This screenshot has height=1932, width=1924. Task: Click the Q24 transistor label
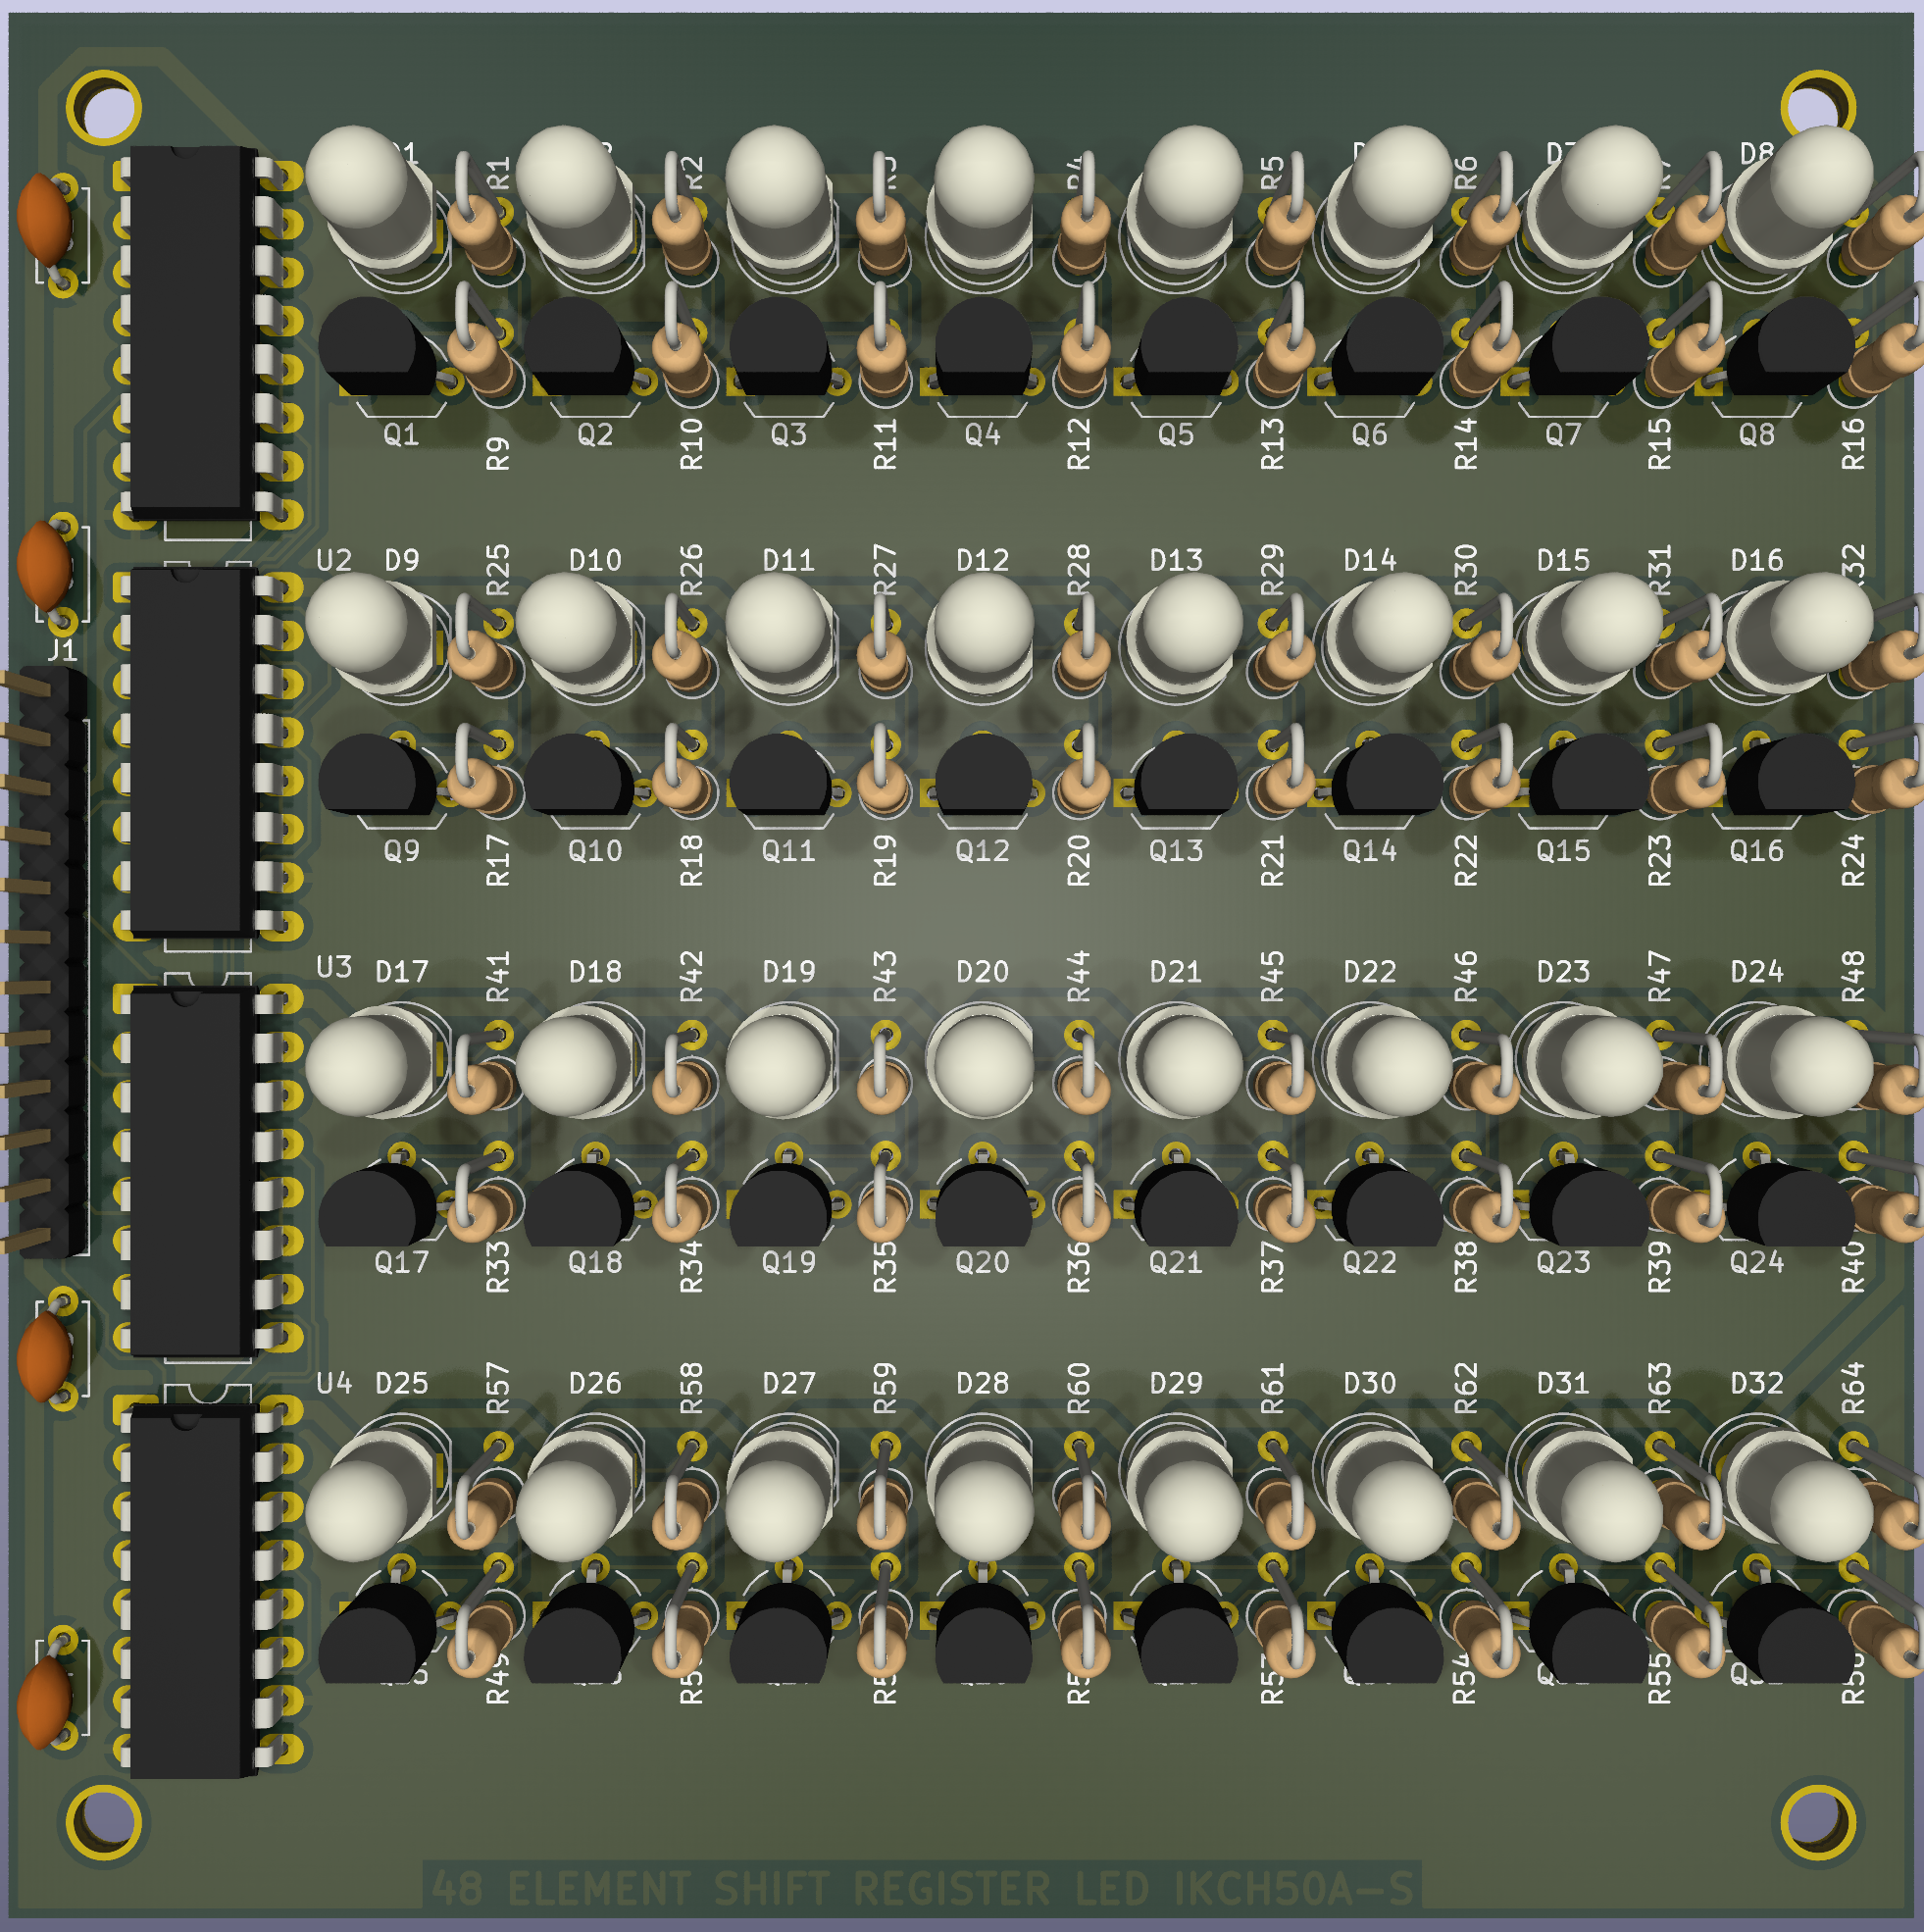point(1757,1263)
